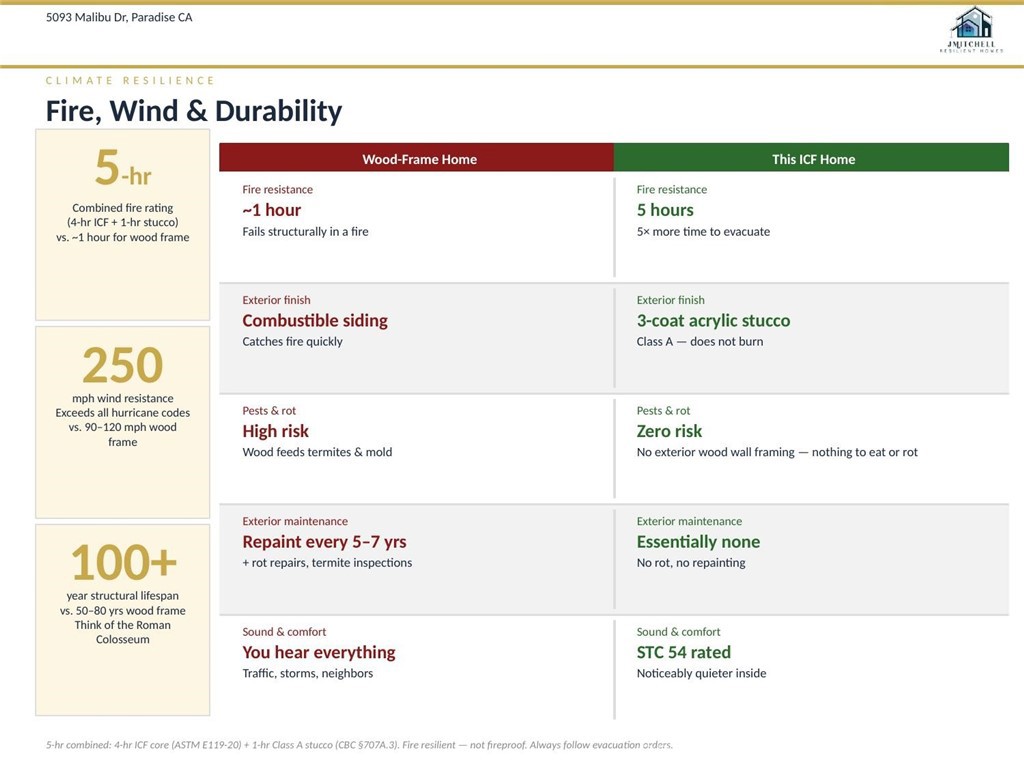Click the Climate Resilience section label
Image resolution: width=1024 pixels, height=768 pixels.
pos(130,80)
